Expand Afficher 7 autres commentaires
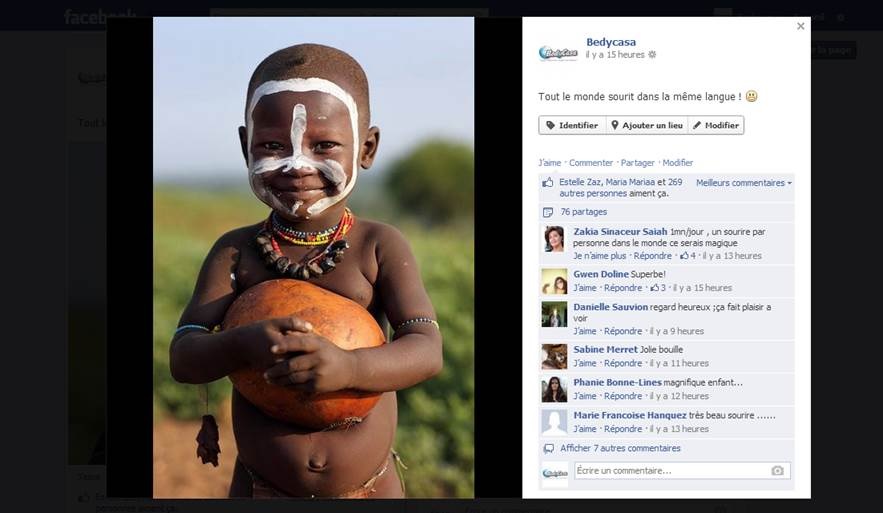 click(x=620, y=449)
